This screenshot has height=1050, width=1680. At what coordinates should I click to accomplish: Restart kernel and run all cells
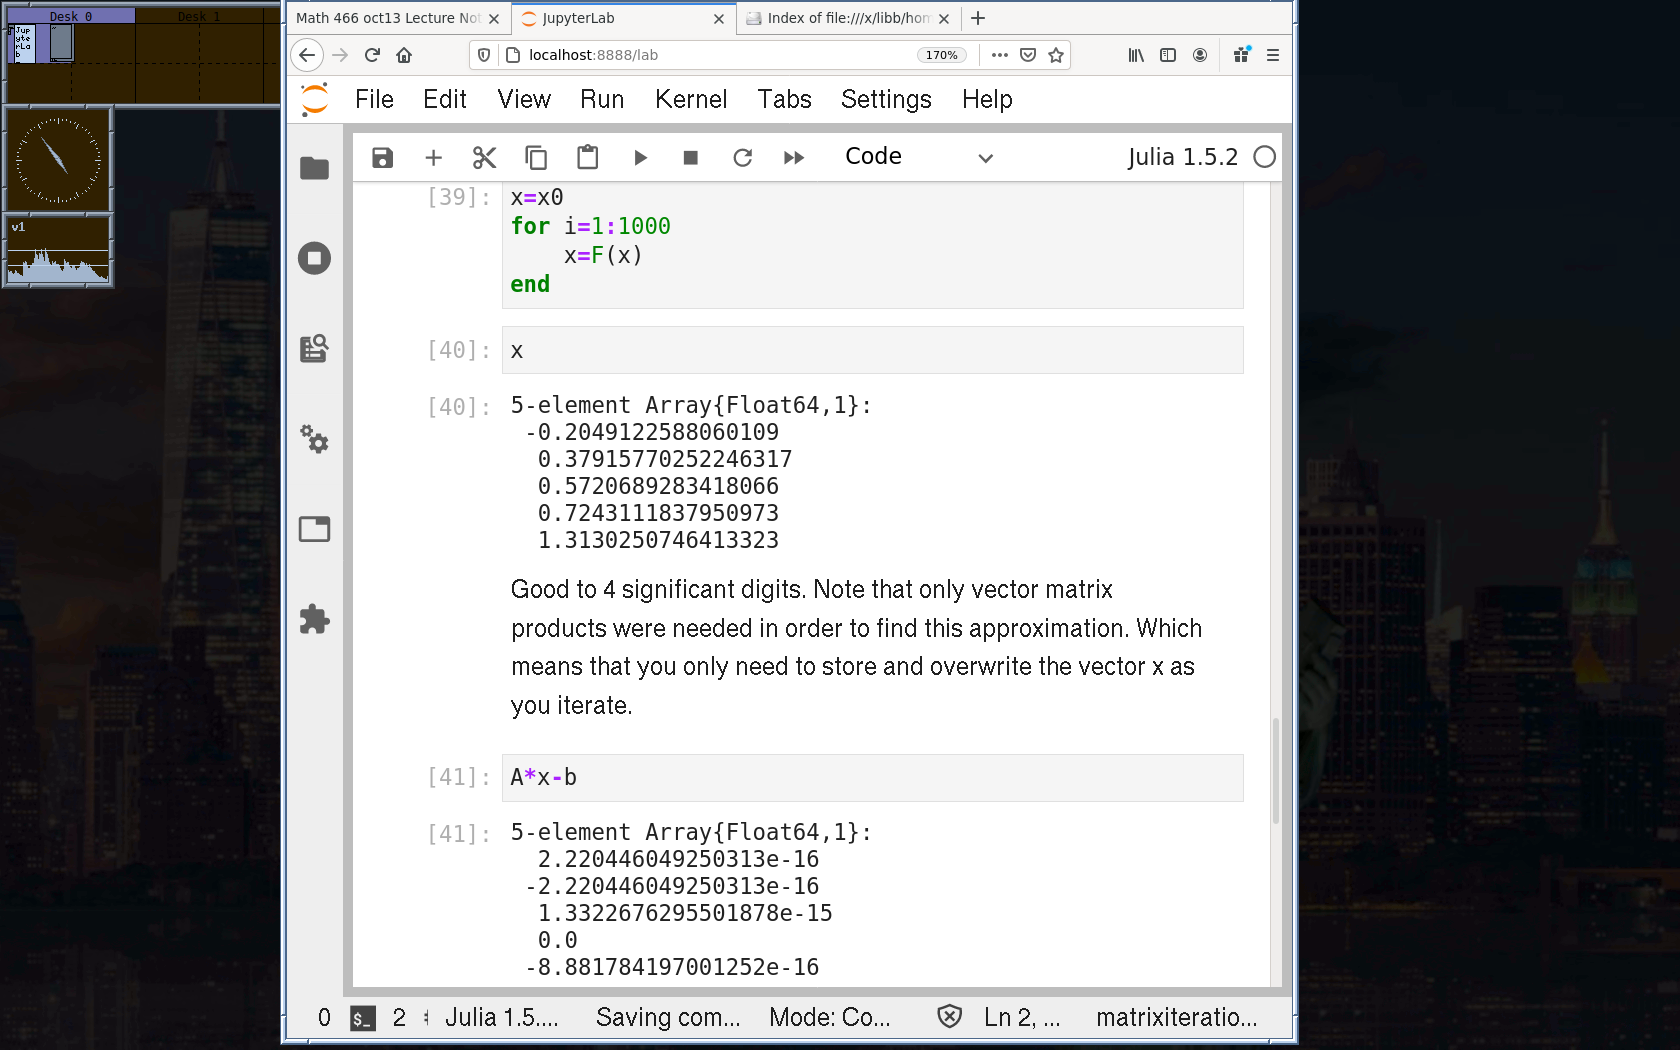pyautogui.click(x=794, y=158)
